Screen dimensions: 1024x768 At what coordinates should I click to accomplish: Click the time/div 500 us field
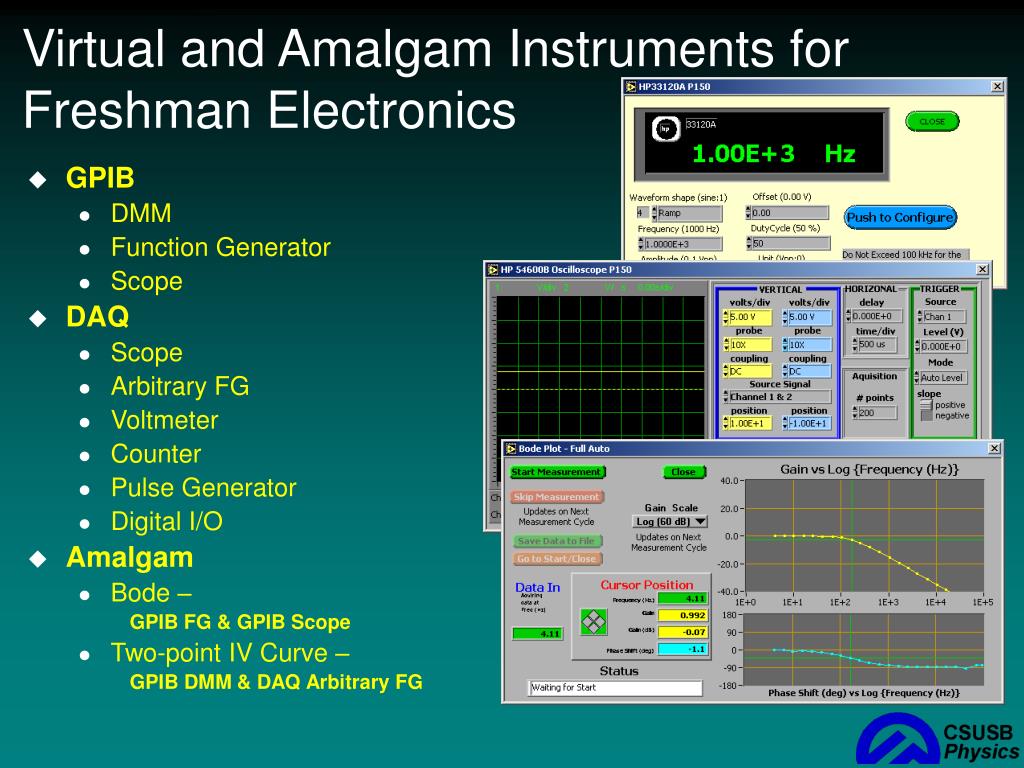[877, 344]
